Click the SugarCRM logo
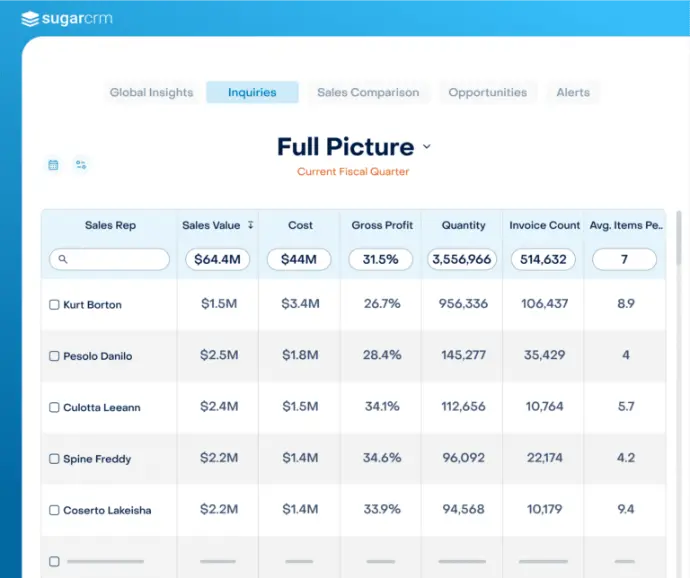The width and height of the screenshot is (690, 578). pyautogui.click(x=67, y=18)
